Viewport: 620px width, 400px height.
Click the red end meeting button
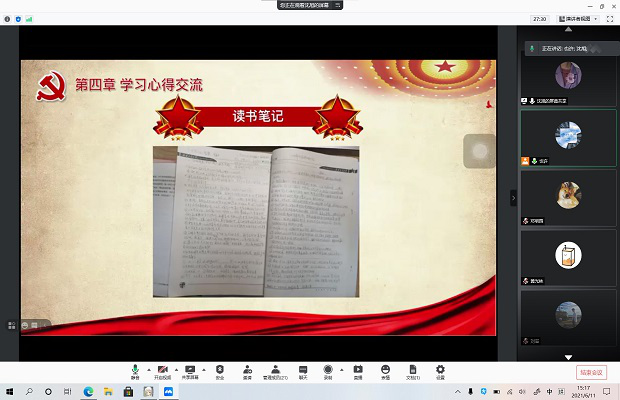tap(591, 372)
